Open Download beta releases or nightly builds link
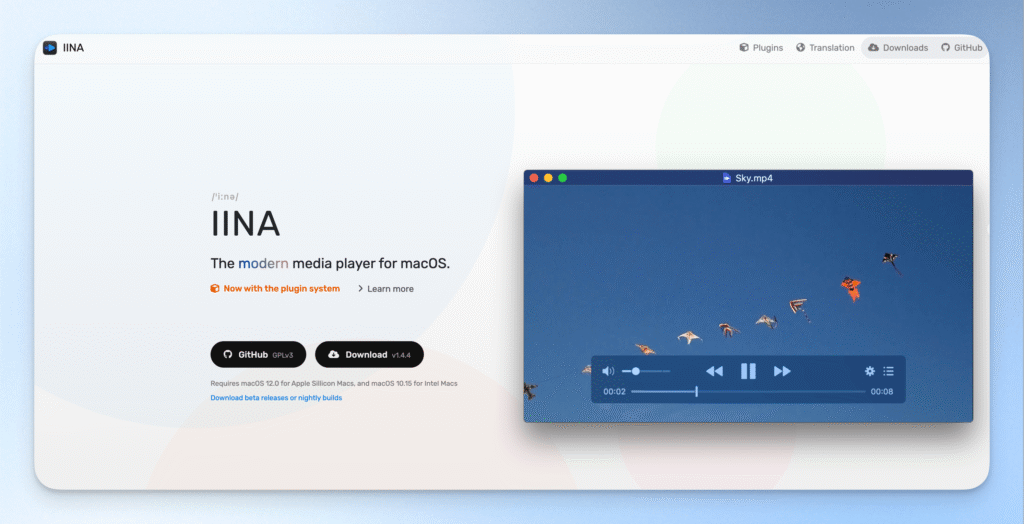Image resolution: width=1024 pixels, height=524 pixels. (x=276, y=397)
